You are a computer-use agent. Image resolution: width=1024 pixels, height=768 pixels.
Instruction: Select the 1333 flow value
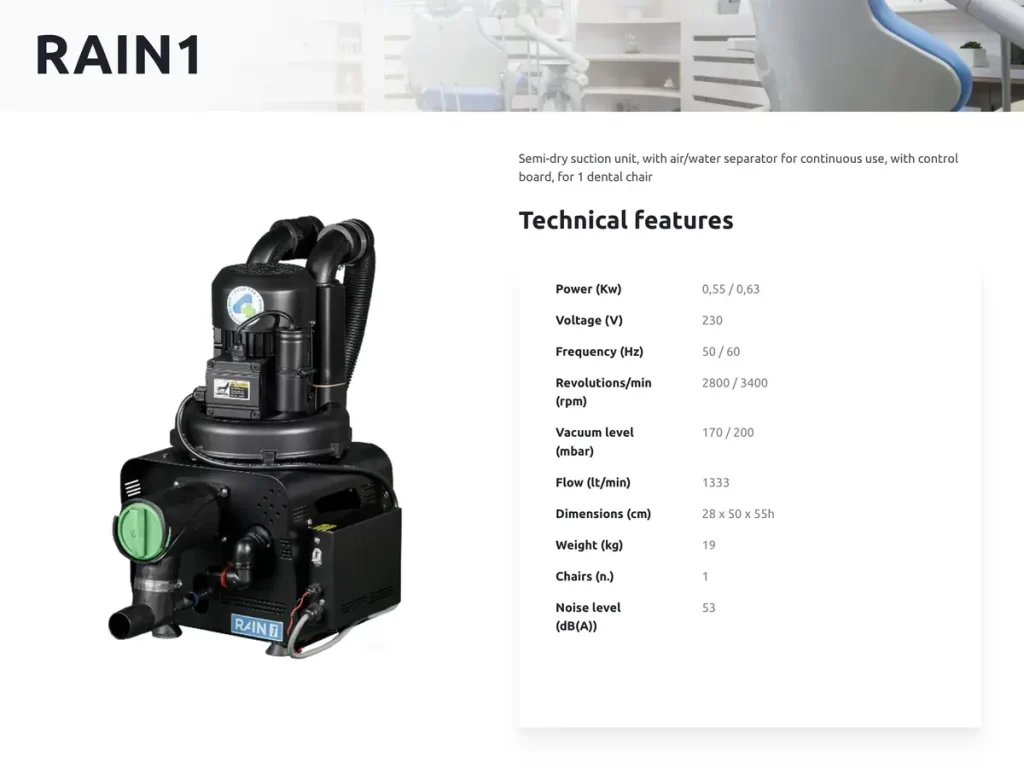click(x=715, y=482)
